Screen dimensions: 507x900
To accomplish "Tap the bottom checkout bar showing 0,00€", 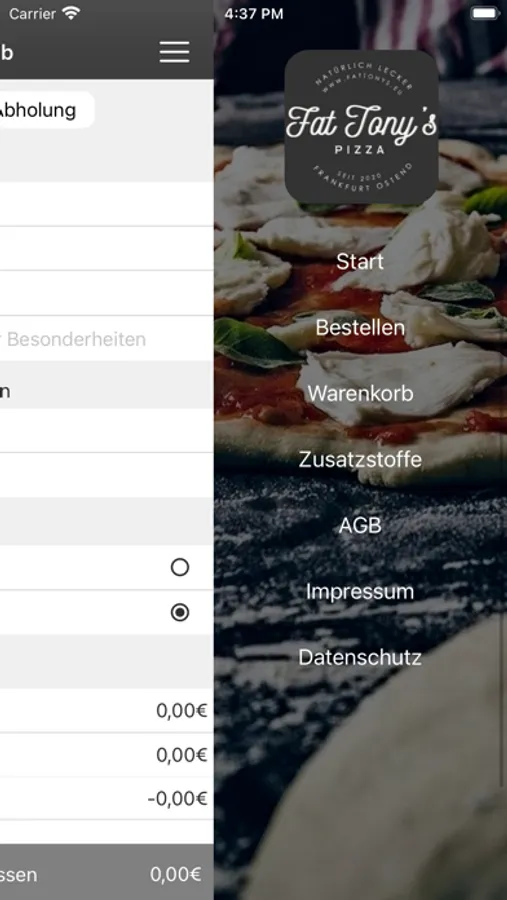I will pos(107,872).
